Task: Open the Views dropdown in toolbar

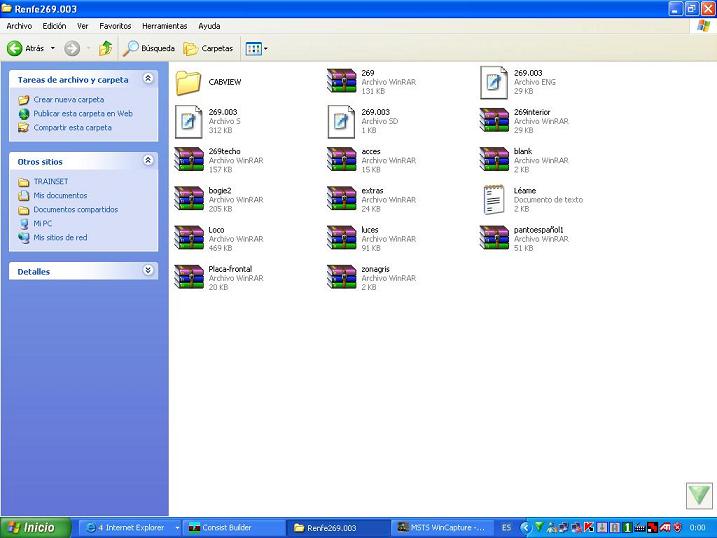Action: point(257,48)
